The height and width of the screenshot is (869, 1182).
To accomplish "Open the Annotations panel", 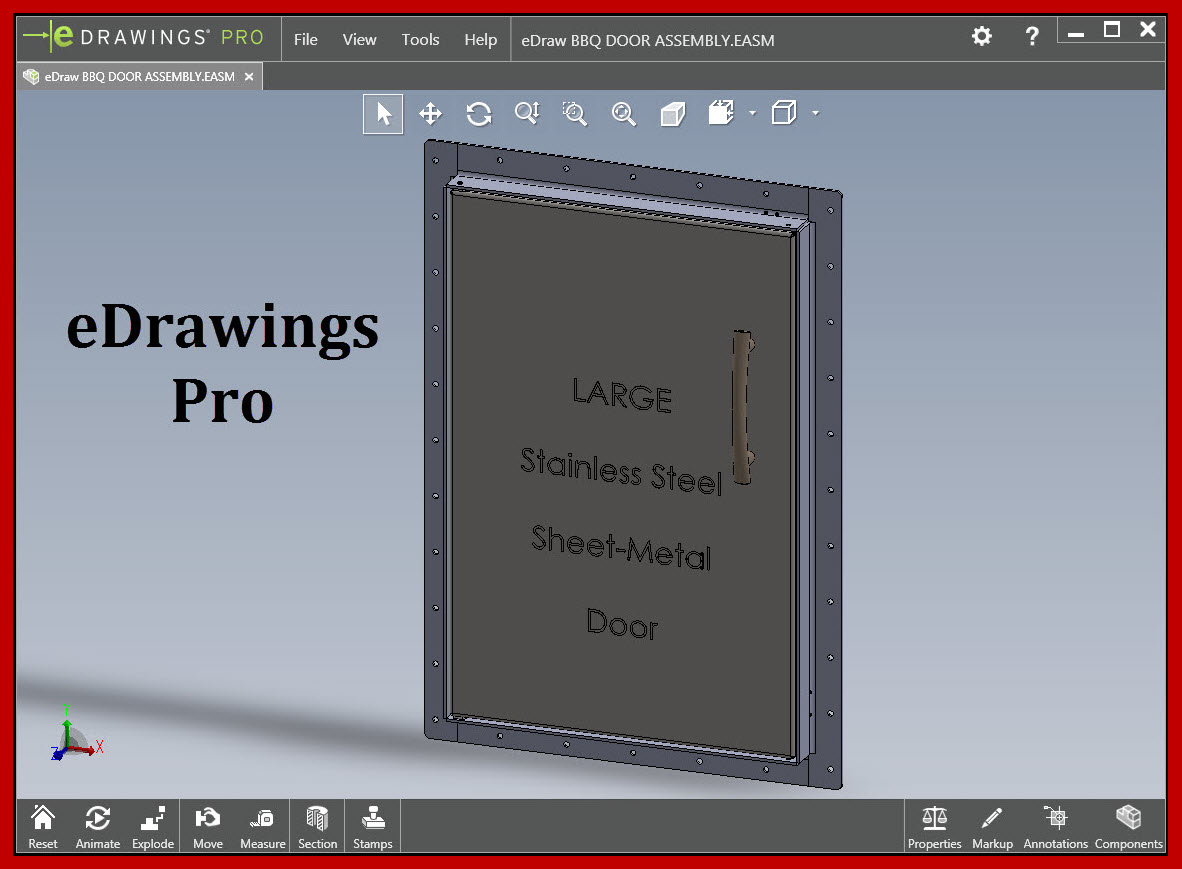I will [x=1055, y=827].
